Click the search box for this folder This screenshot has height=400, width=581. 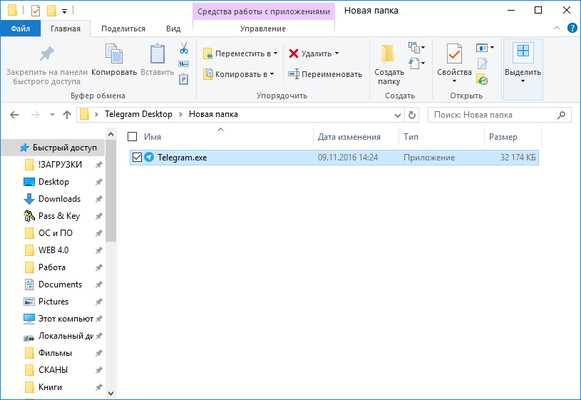click(499, 115)
